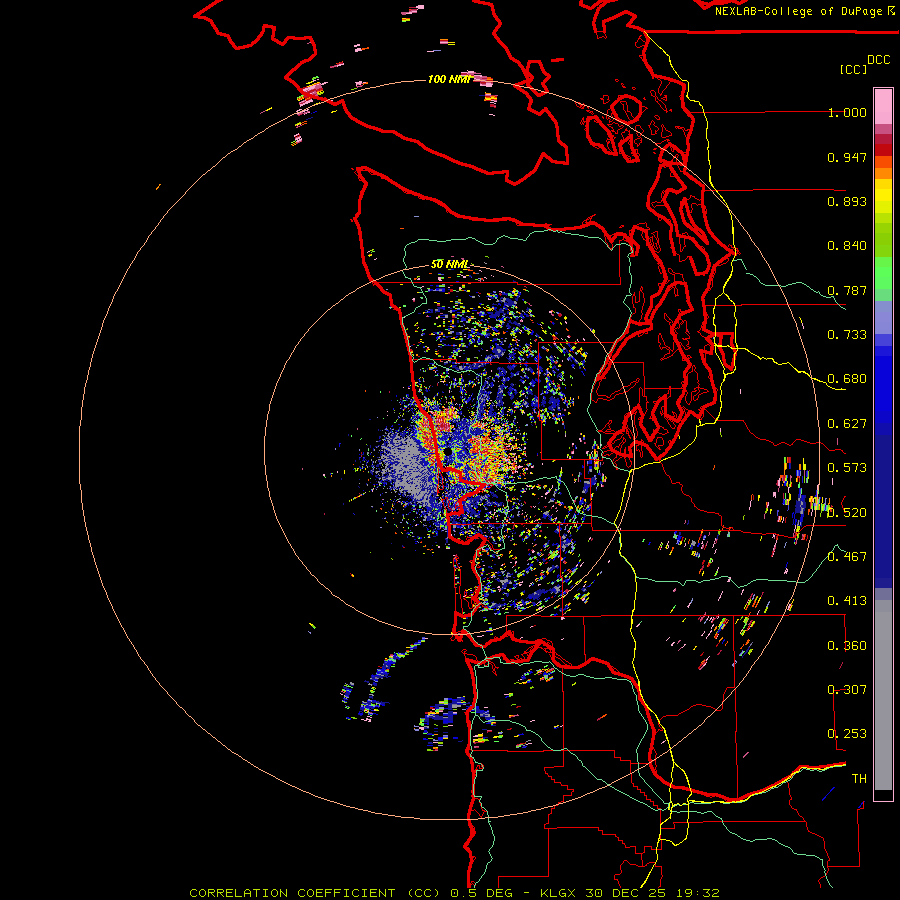Image resolution: width=900 pixels, height=900 pixels.
Task: Select the 0.307 scale value
Action: click(x=847, y=690)
